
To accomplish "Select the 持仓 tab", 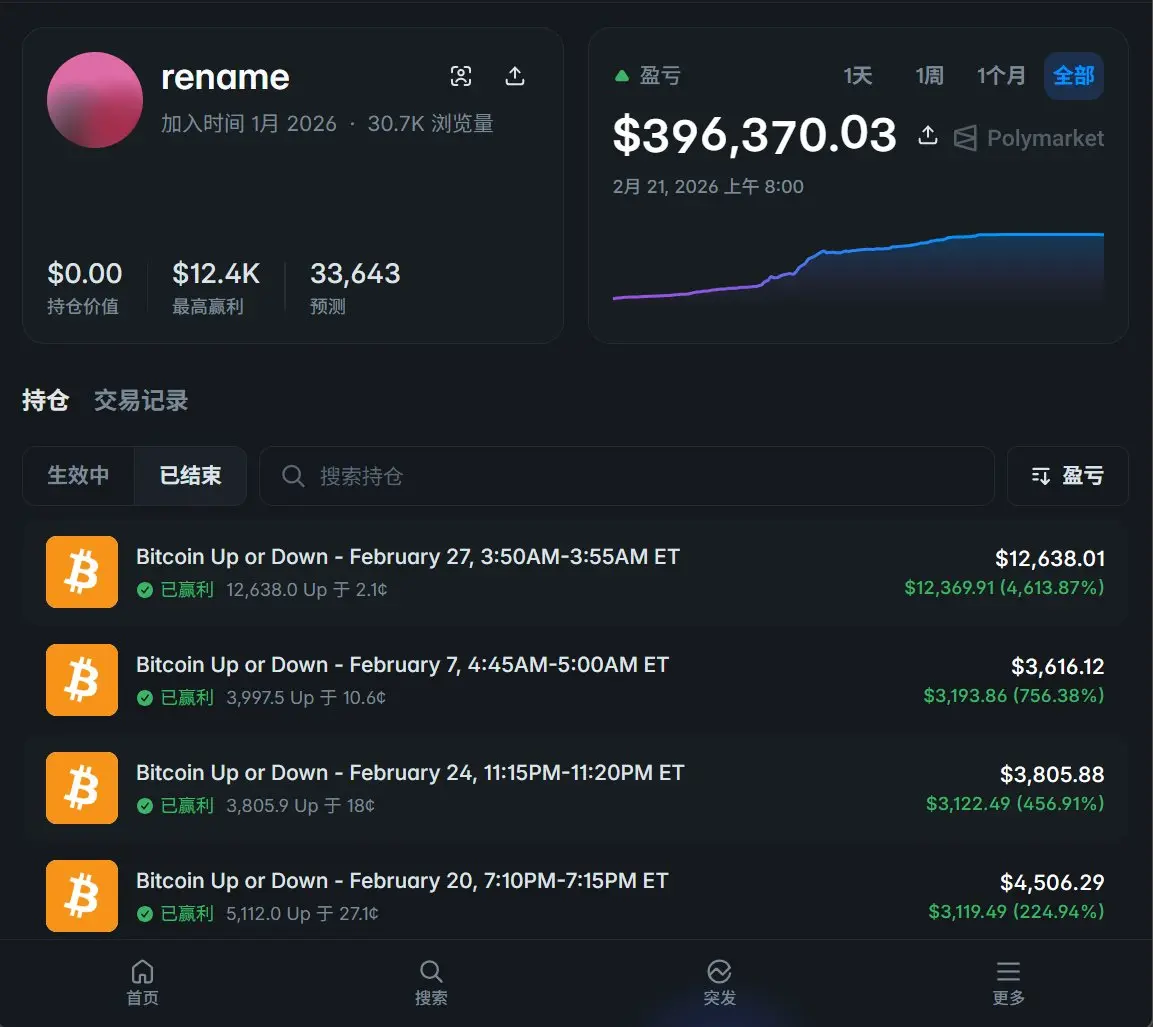I will click(x=46, y=401).
